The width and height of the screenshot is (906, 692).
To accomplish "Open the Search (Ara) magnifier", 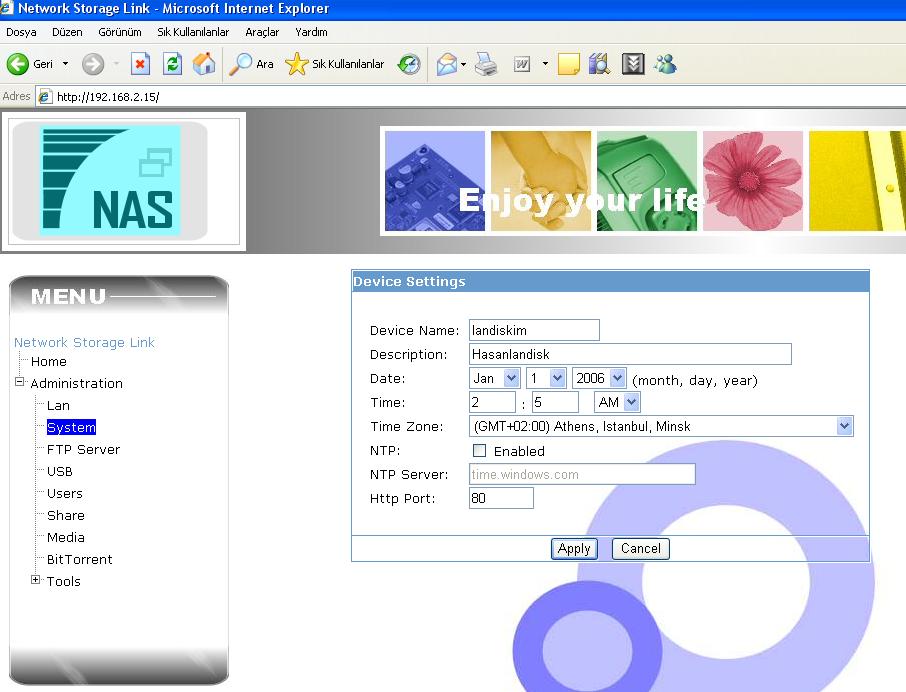I will (240, 64).
